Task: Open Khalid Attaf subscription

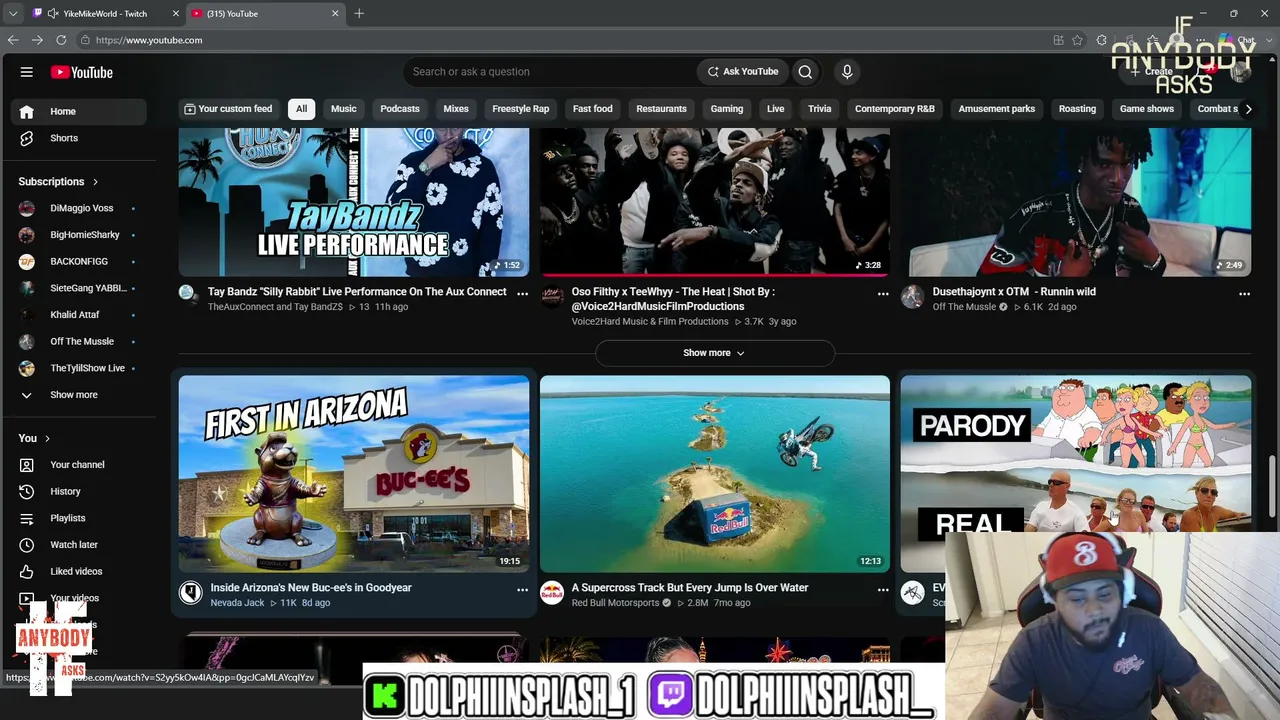Action: click(x=79, y=315)
